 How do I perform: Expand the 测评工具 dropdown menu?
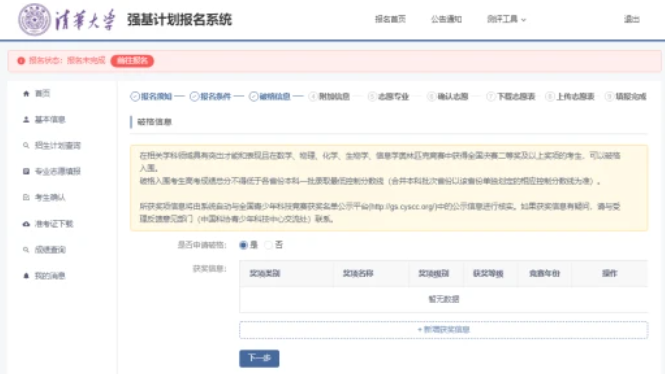click(x=506, y=19)
